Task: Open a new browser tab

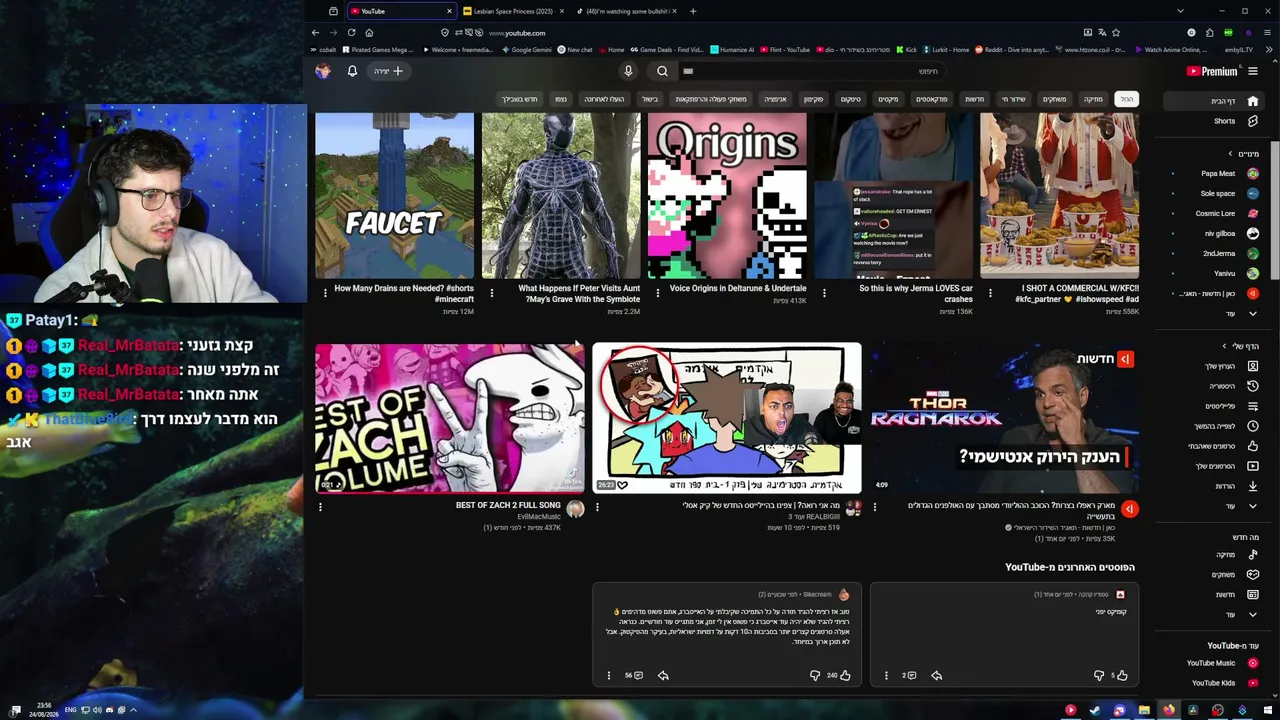Action: [693, 11]
